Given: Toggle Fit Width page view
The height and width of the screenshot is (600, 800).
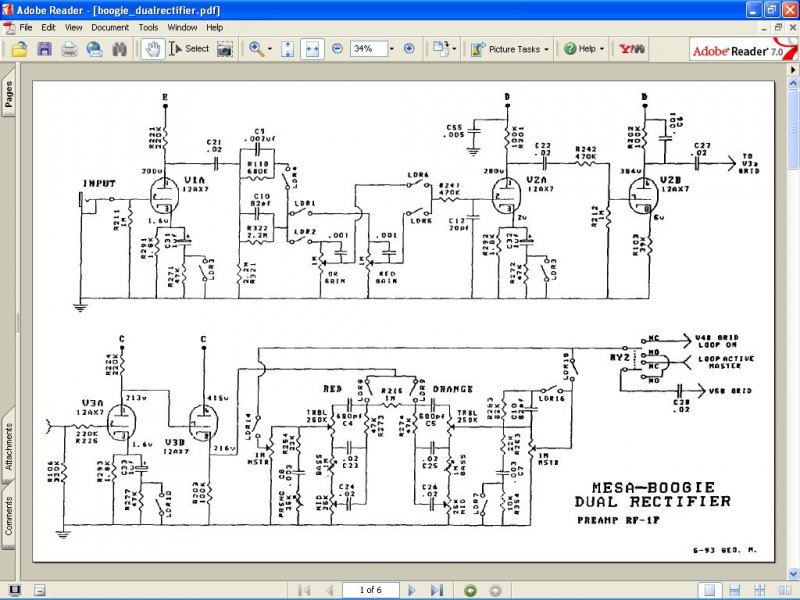Looking at the screenshot, I should 312,49.
